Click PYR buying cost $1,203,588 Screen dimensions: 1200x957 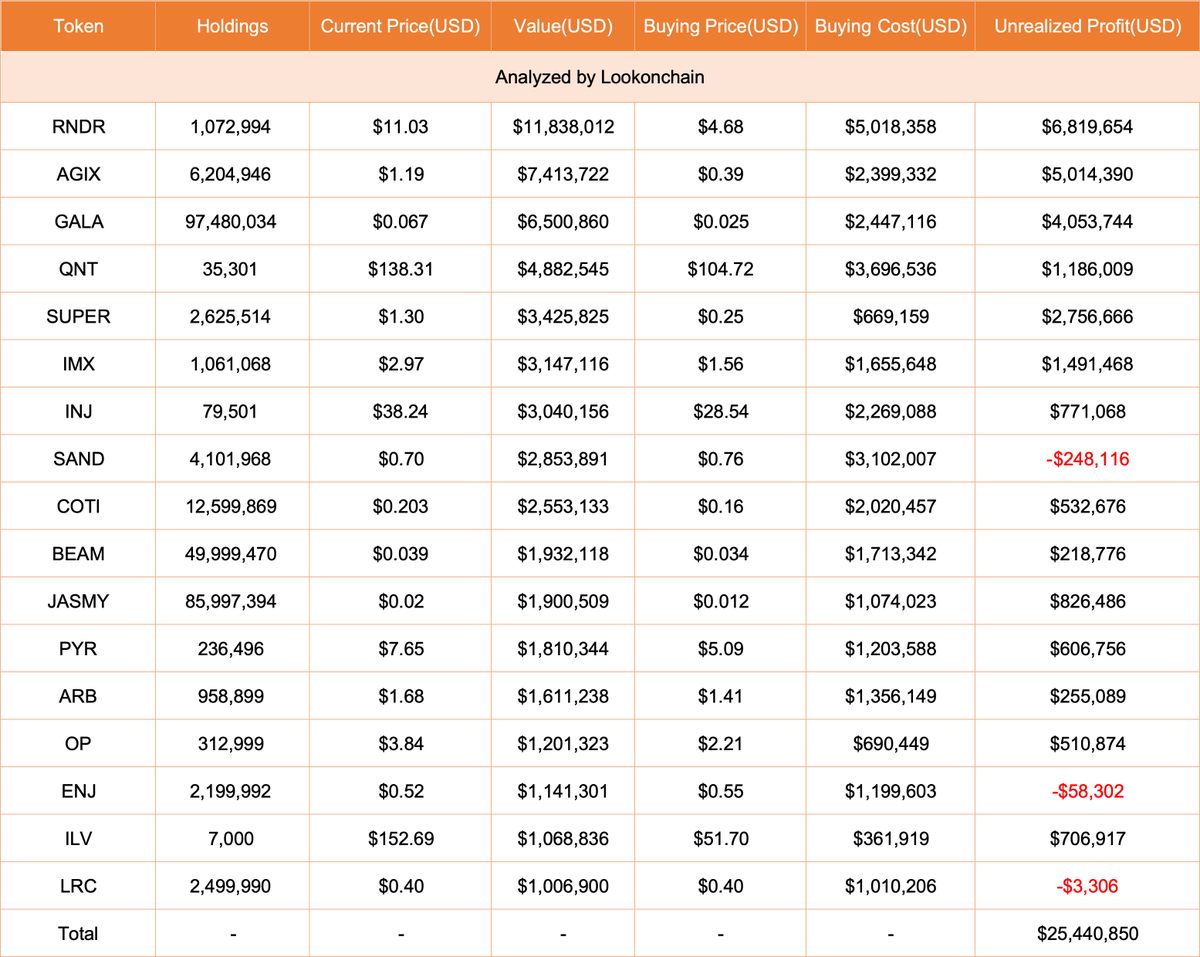[x=891, y=649]
